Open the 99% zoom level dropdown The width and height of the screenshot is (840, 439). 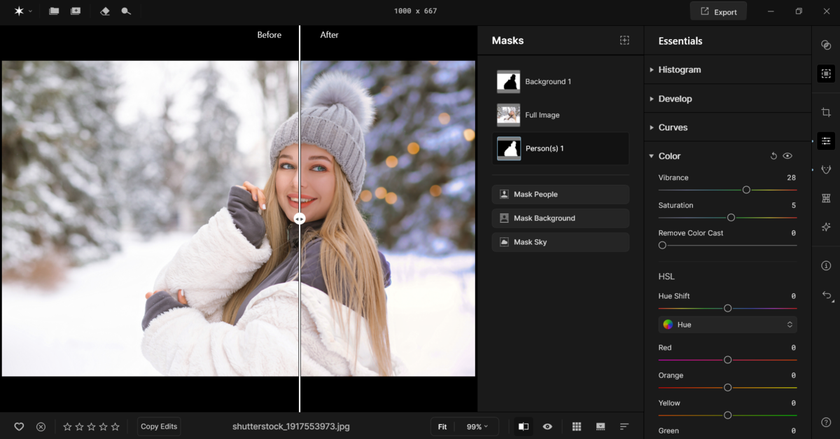(x=477, y=427)
